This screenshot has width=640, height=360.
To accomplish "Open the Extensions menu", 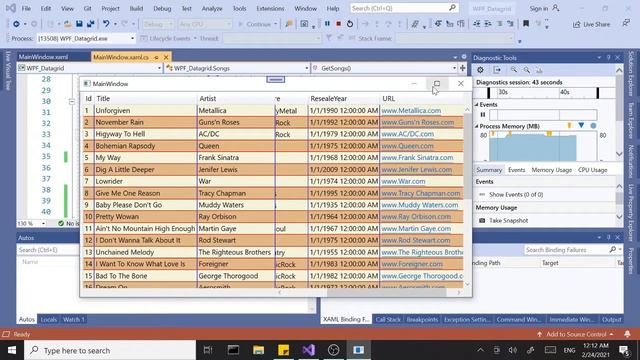I will point(270,8).
